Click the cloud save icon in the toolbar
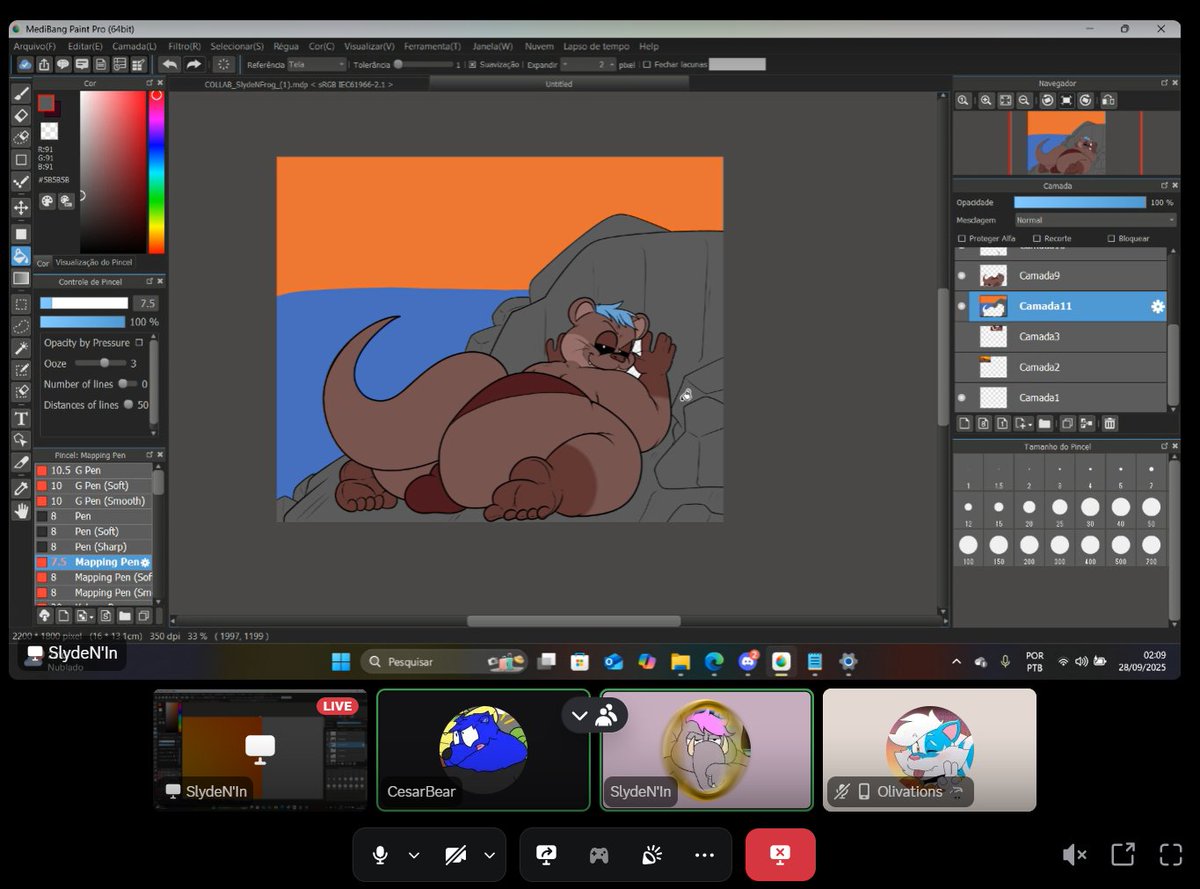 [26, 64]
